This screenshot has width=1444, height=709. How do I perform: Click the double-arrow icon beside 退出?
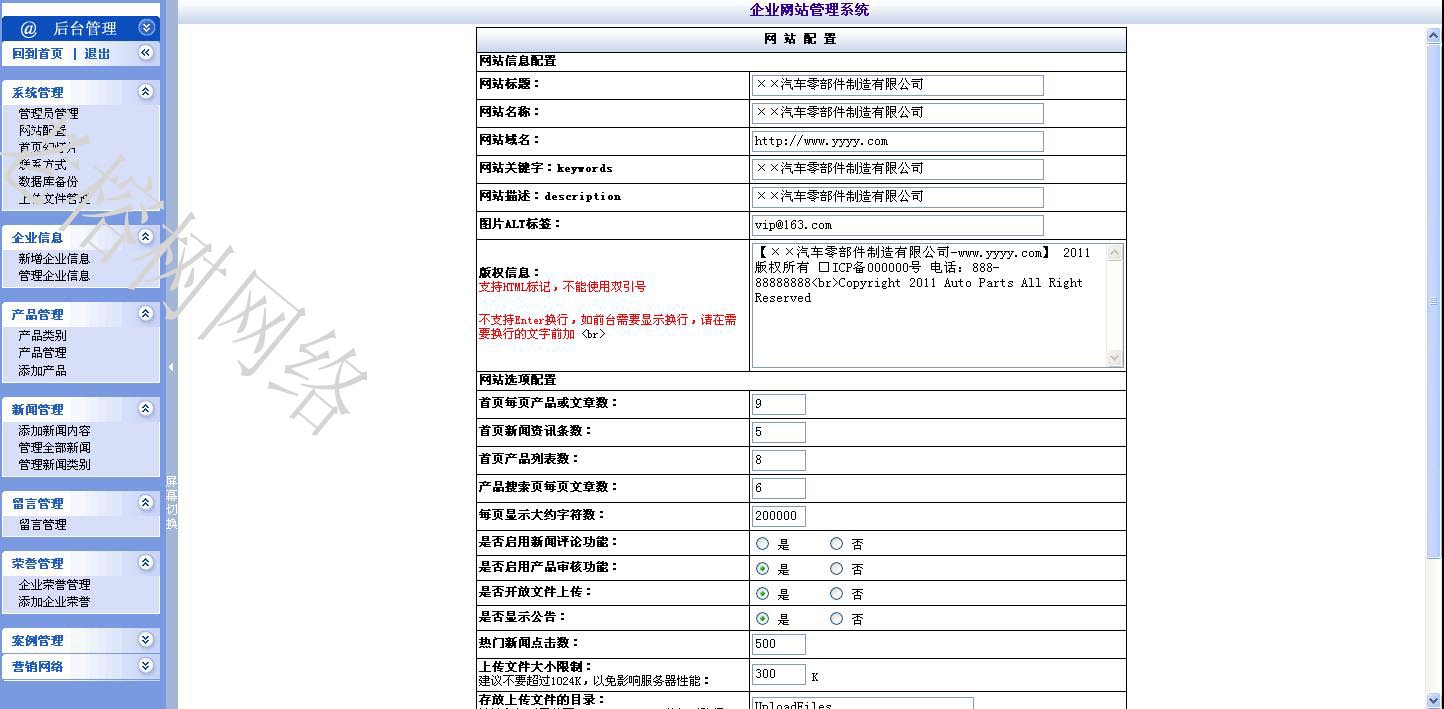pos(146,53)
